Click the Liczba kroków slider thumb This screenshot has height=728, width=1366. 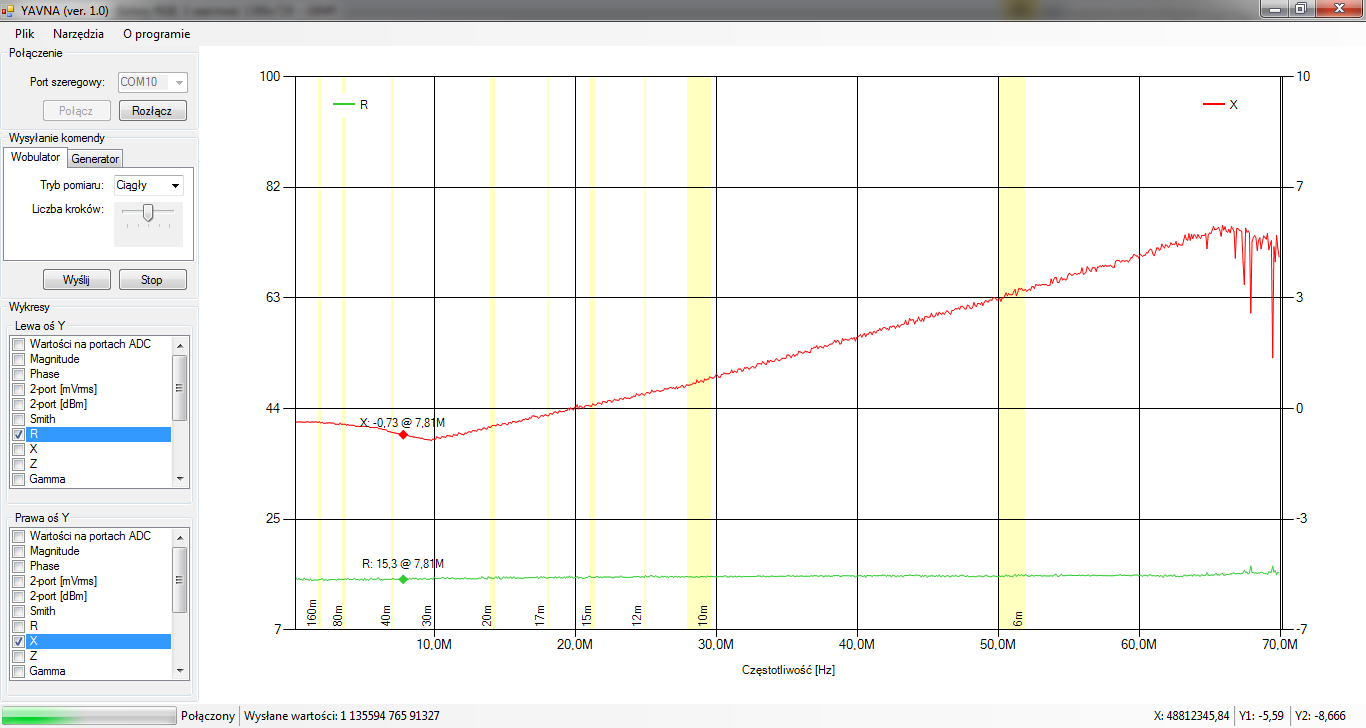148,212
